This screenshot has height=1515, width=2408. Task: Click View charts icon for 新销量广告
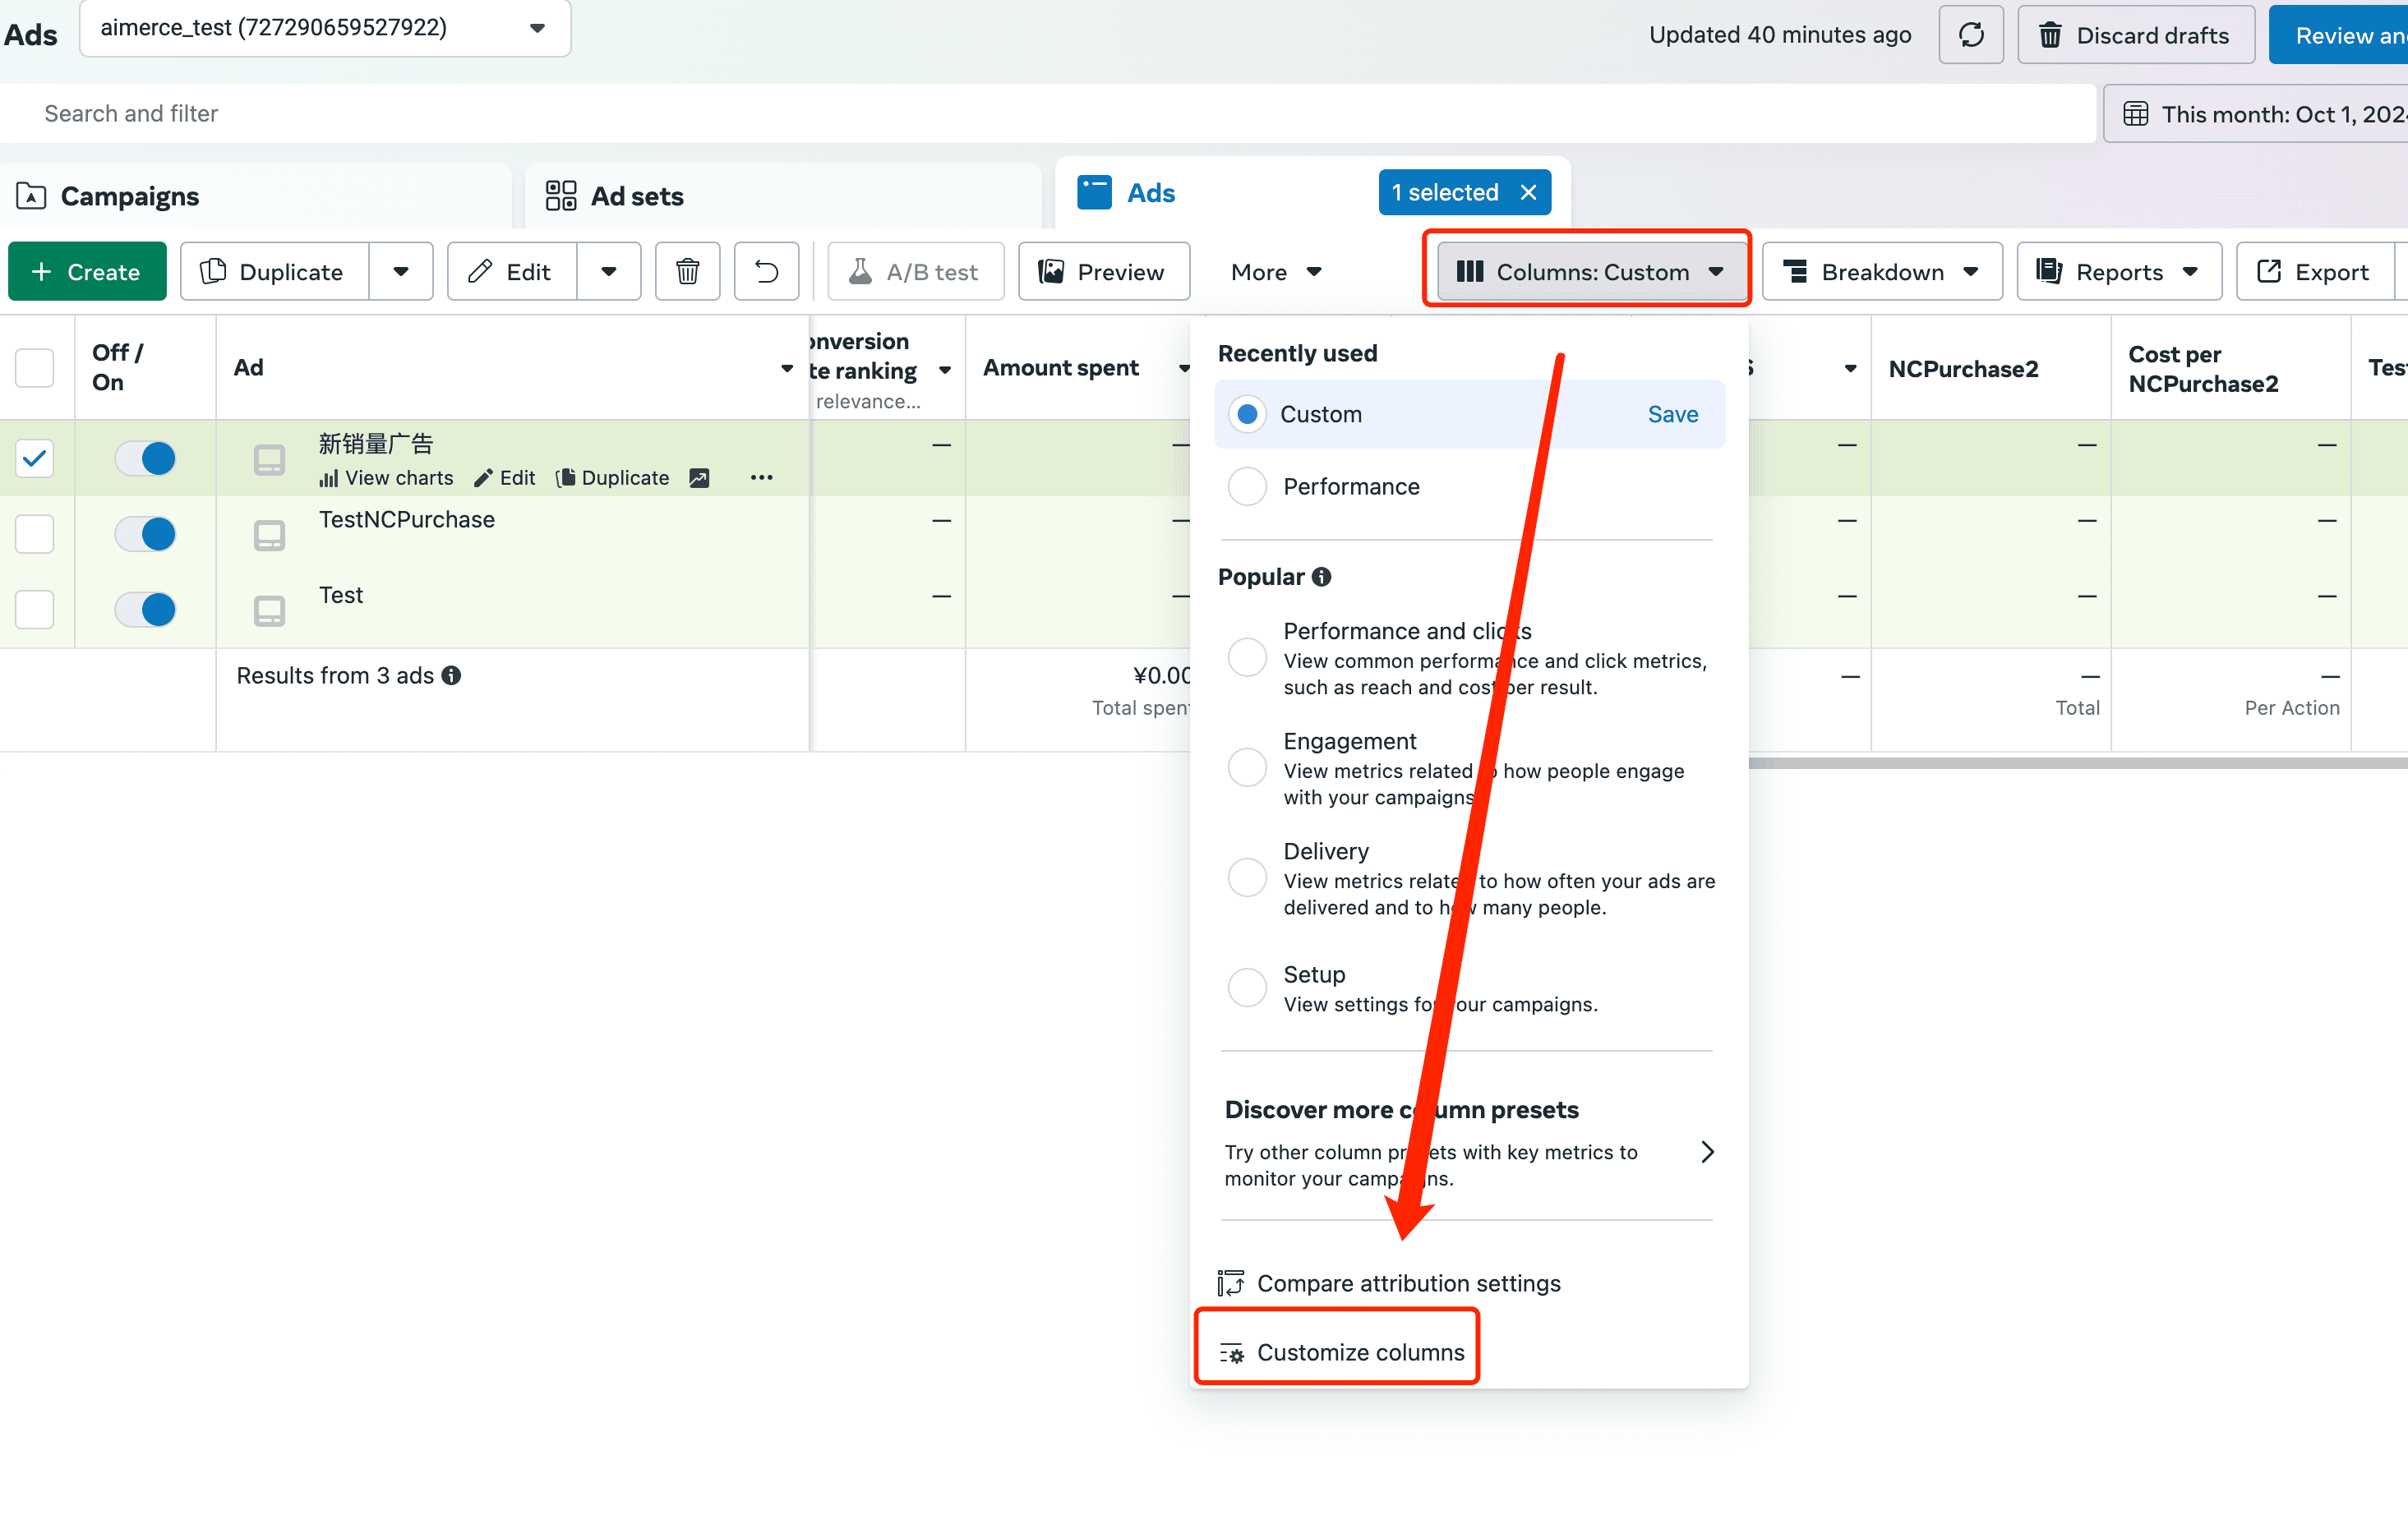pyautogui.click(x=329, y=478)
